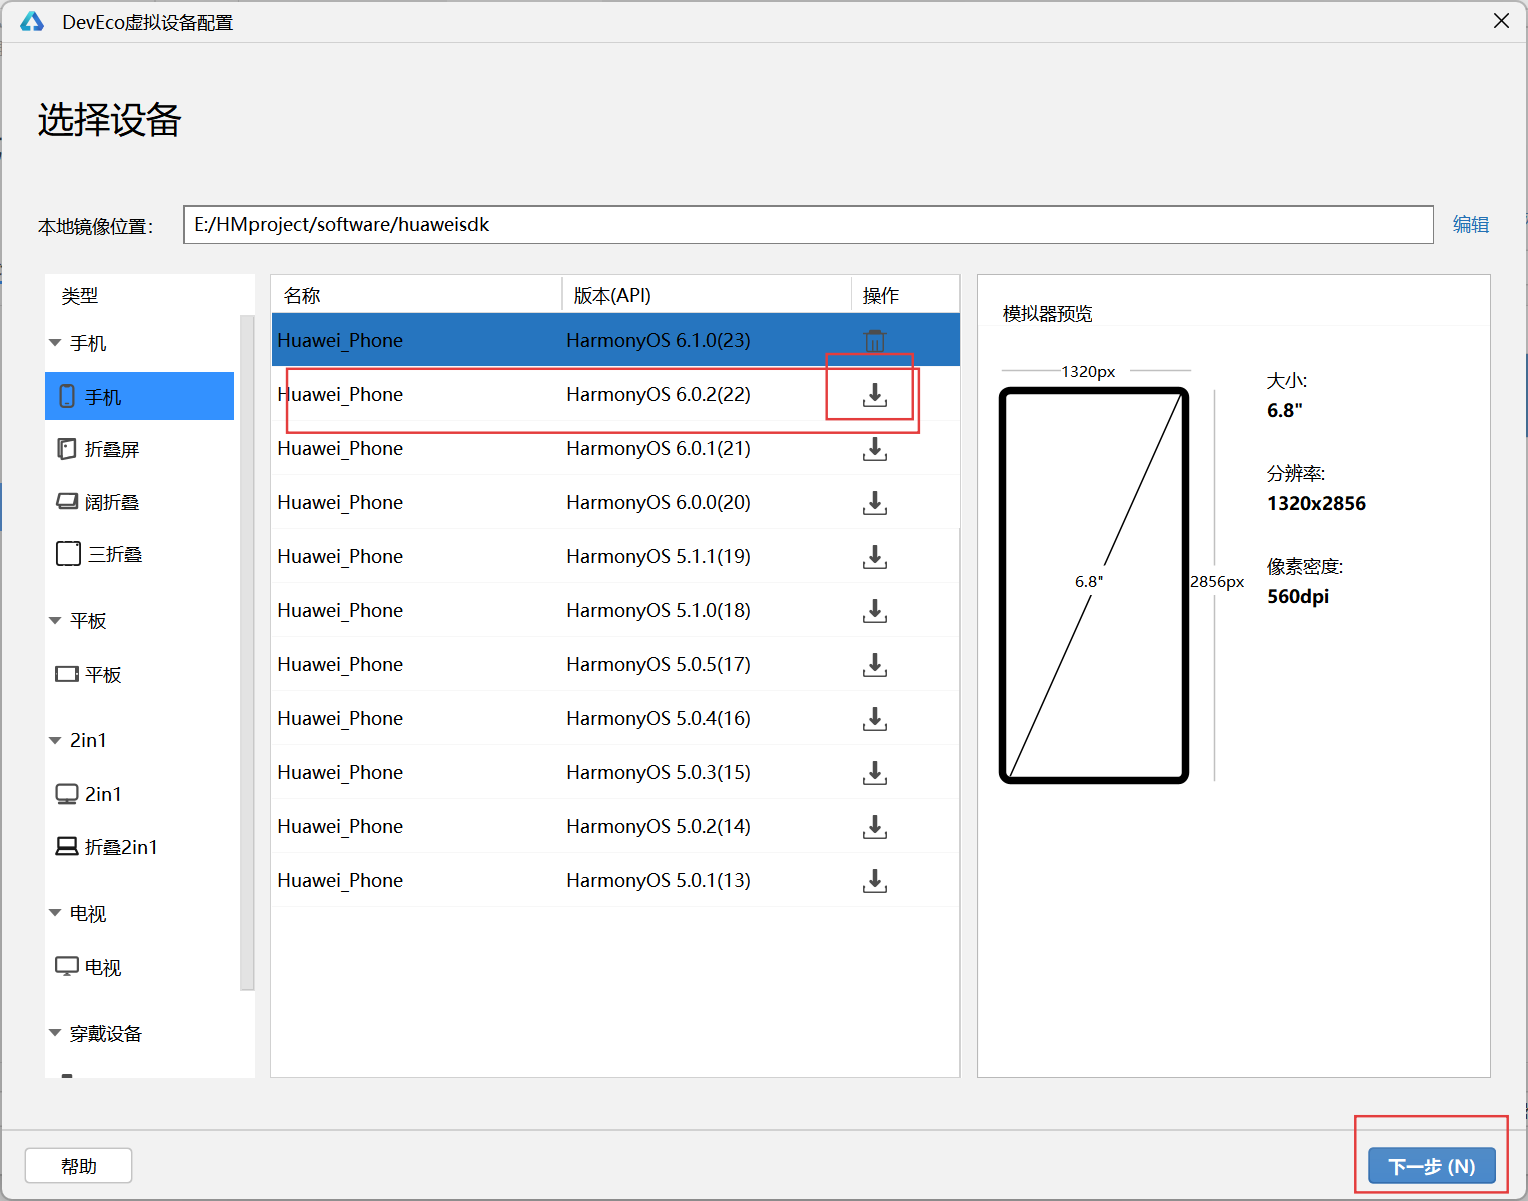This screenshot has height=1201, width=1528.
Task: Select row HarmonyOS 5.0.4(16)
Action: (x=615, y=718)
